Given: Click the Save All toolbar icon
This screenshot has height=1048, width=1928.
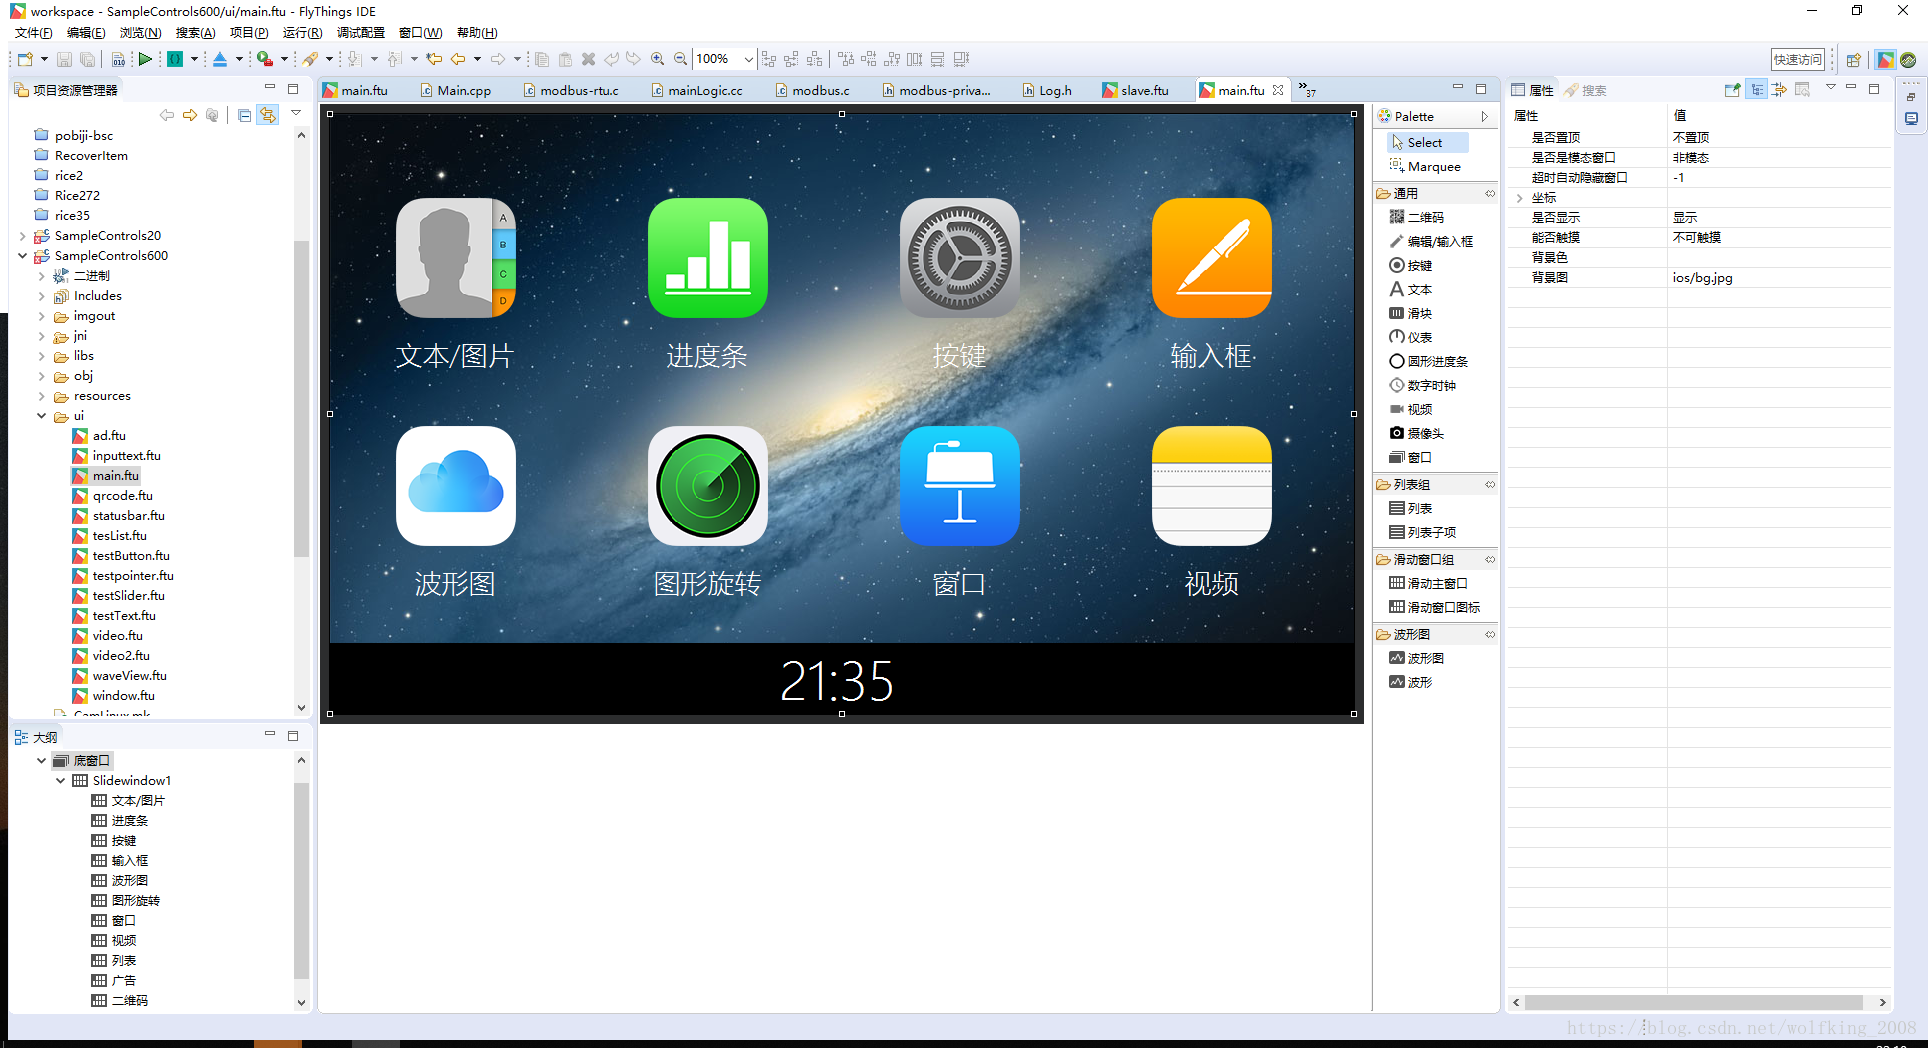Looking at the screenshot, I should pyautogui.click(x=88, y=59).
